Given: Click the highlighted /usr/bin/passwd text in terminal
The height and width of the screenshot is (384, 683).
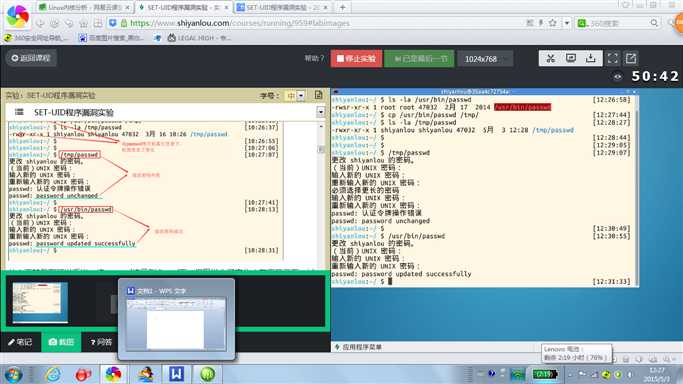Looking at the screenshot, I should click(522, 107).
